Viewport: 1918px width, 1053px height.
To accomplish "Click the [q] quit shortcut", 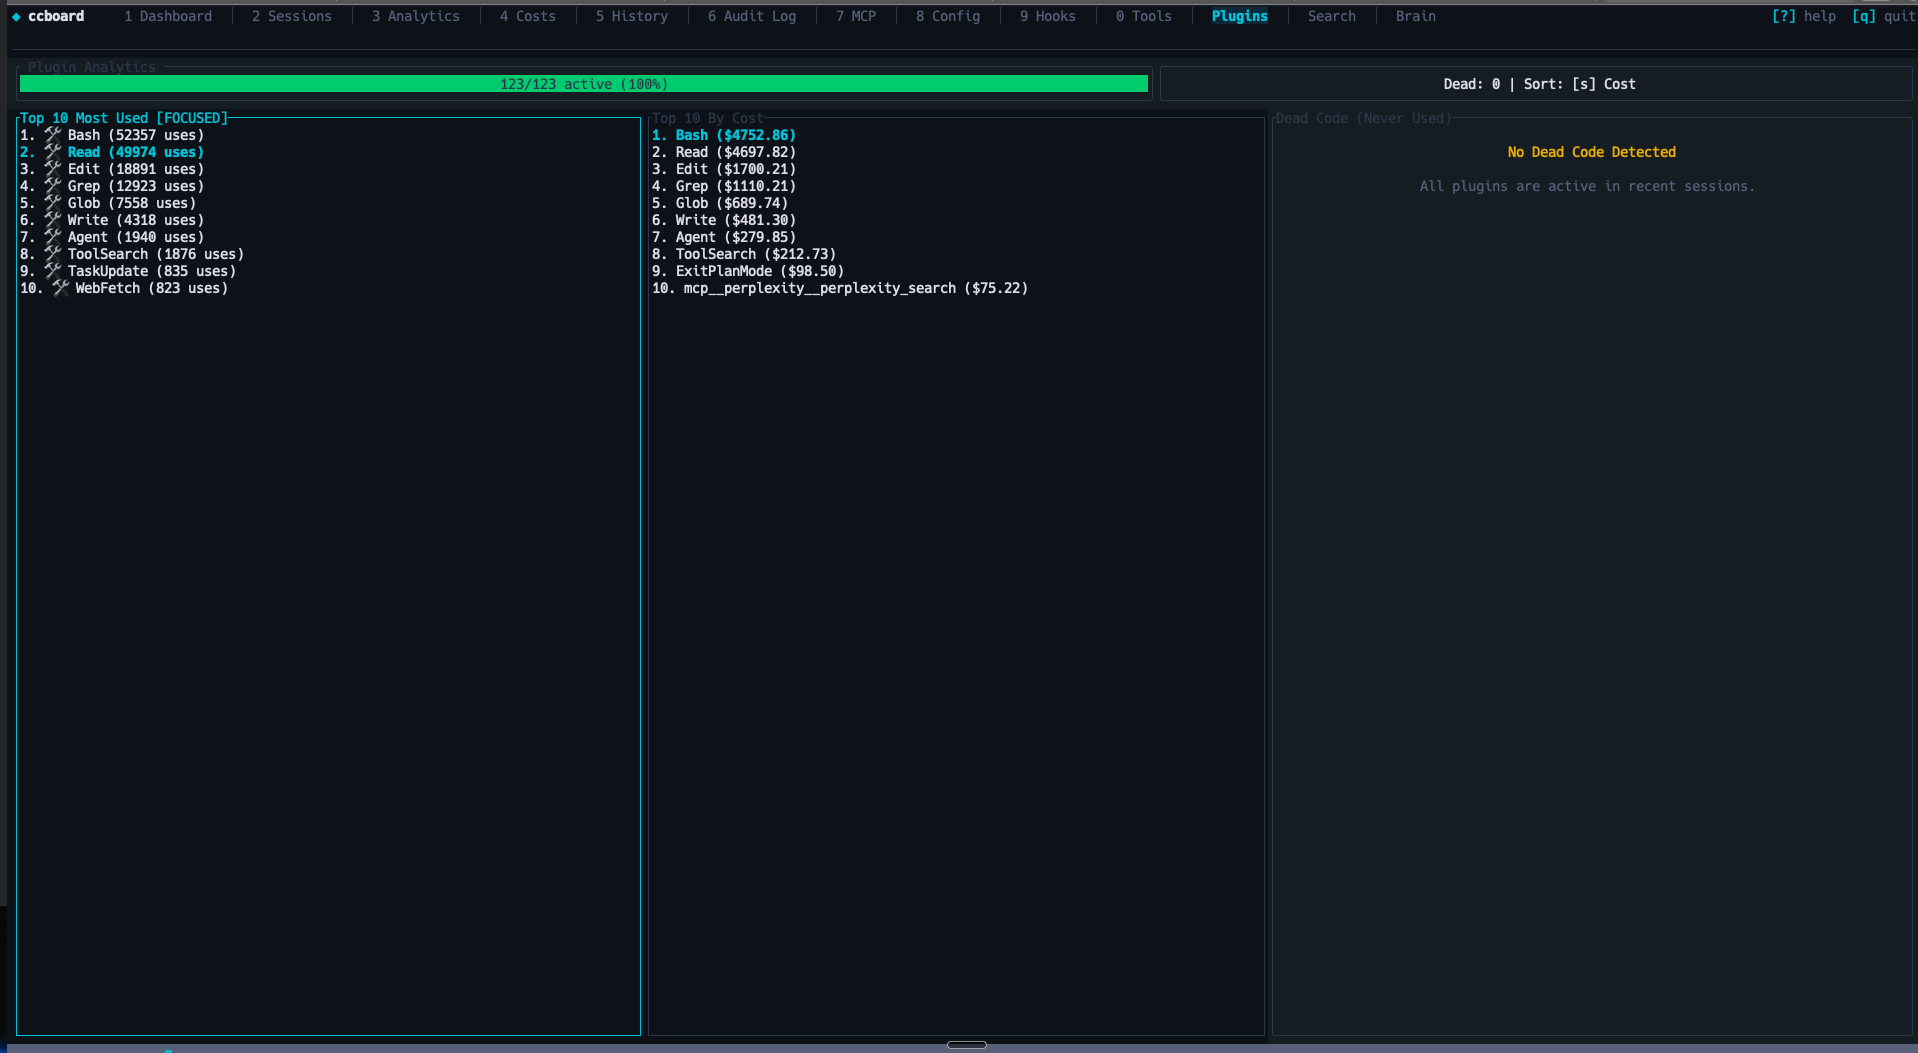I will point(1884,16).
